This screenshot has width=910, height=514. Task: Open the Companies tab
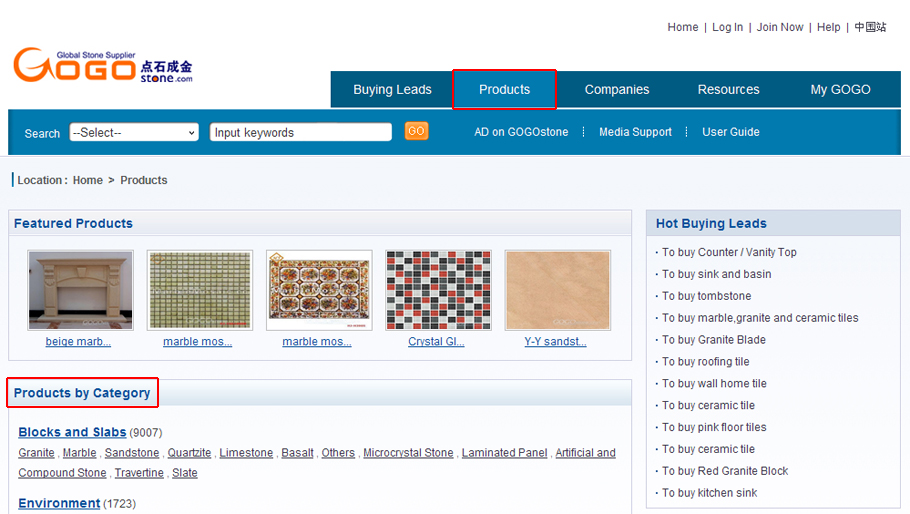click(616, 90)
